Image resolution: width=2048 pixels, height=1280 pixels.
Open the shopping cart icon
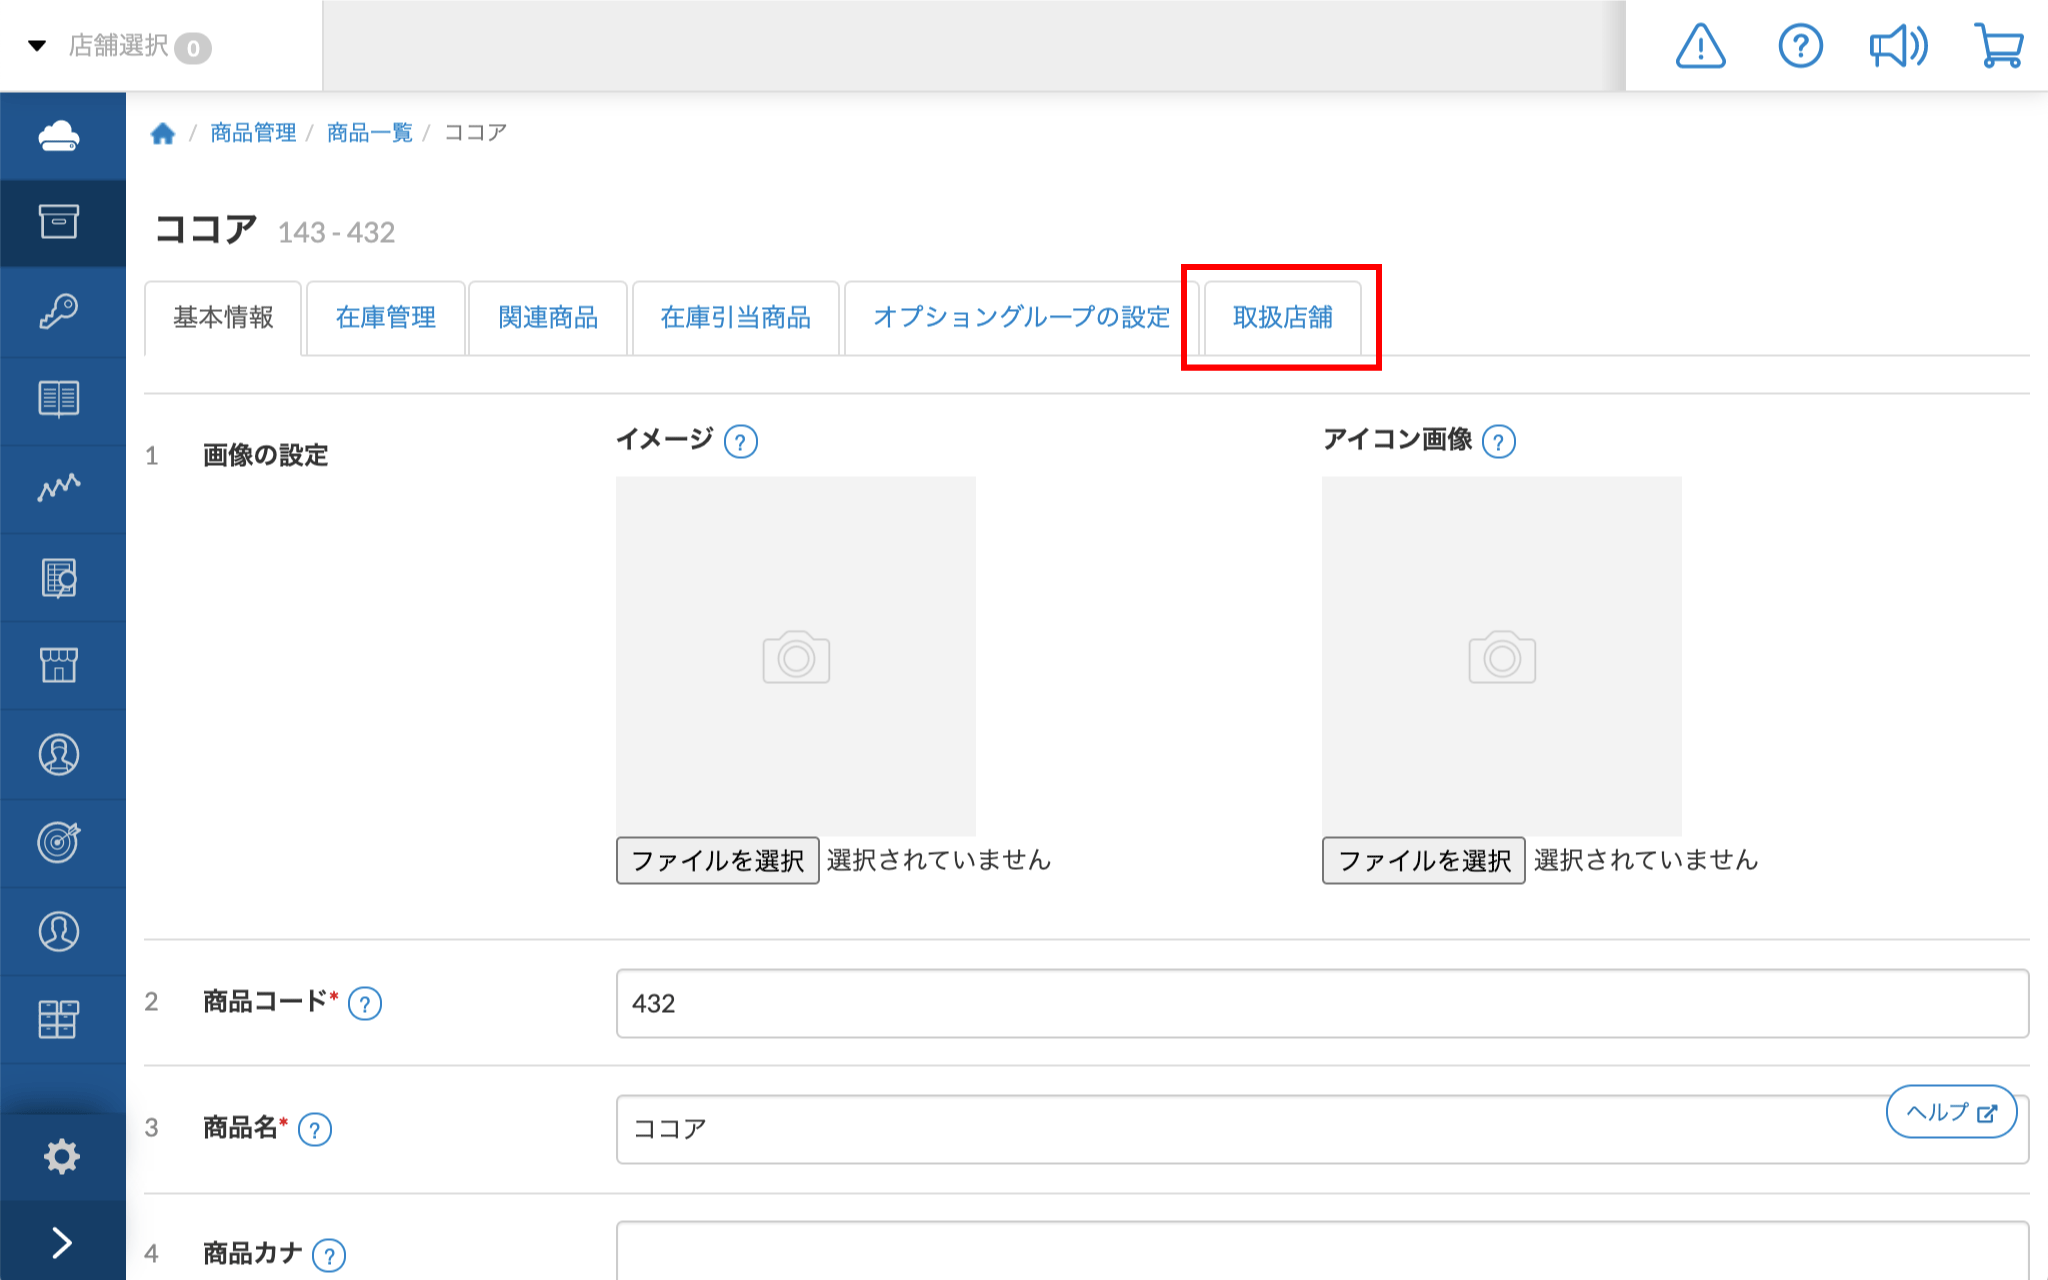point(1999,46)
